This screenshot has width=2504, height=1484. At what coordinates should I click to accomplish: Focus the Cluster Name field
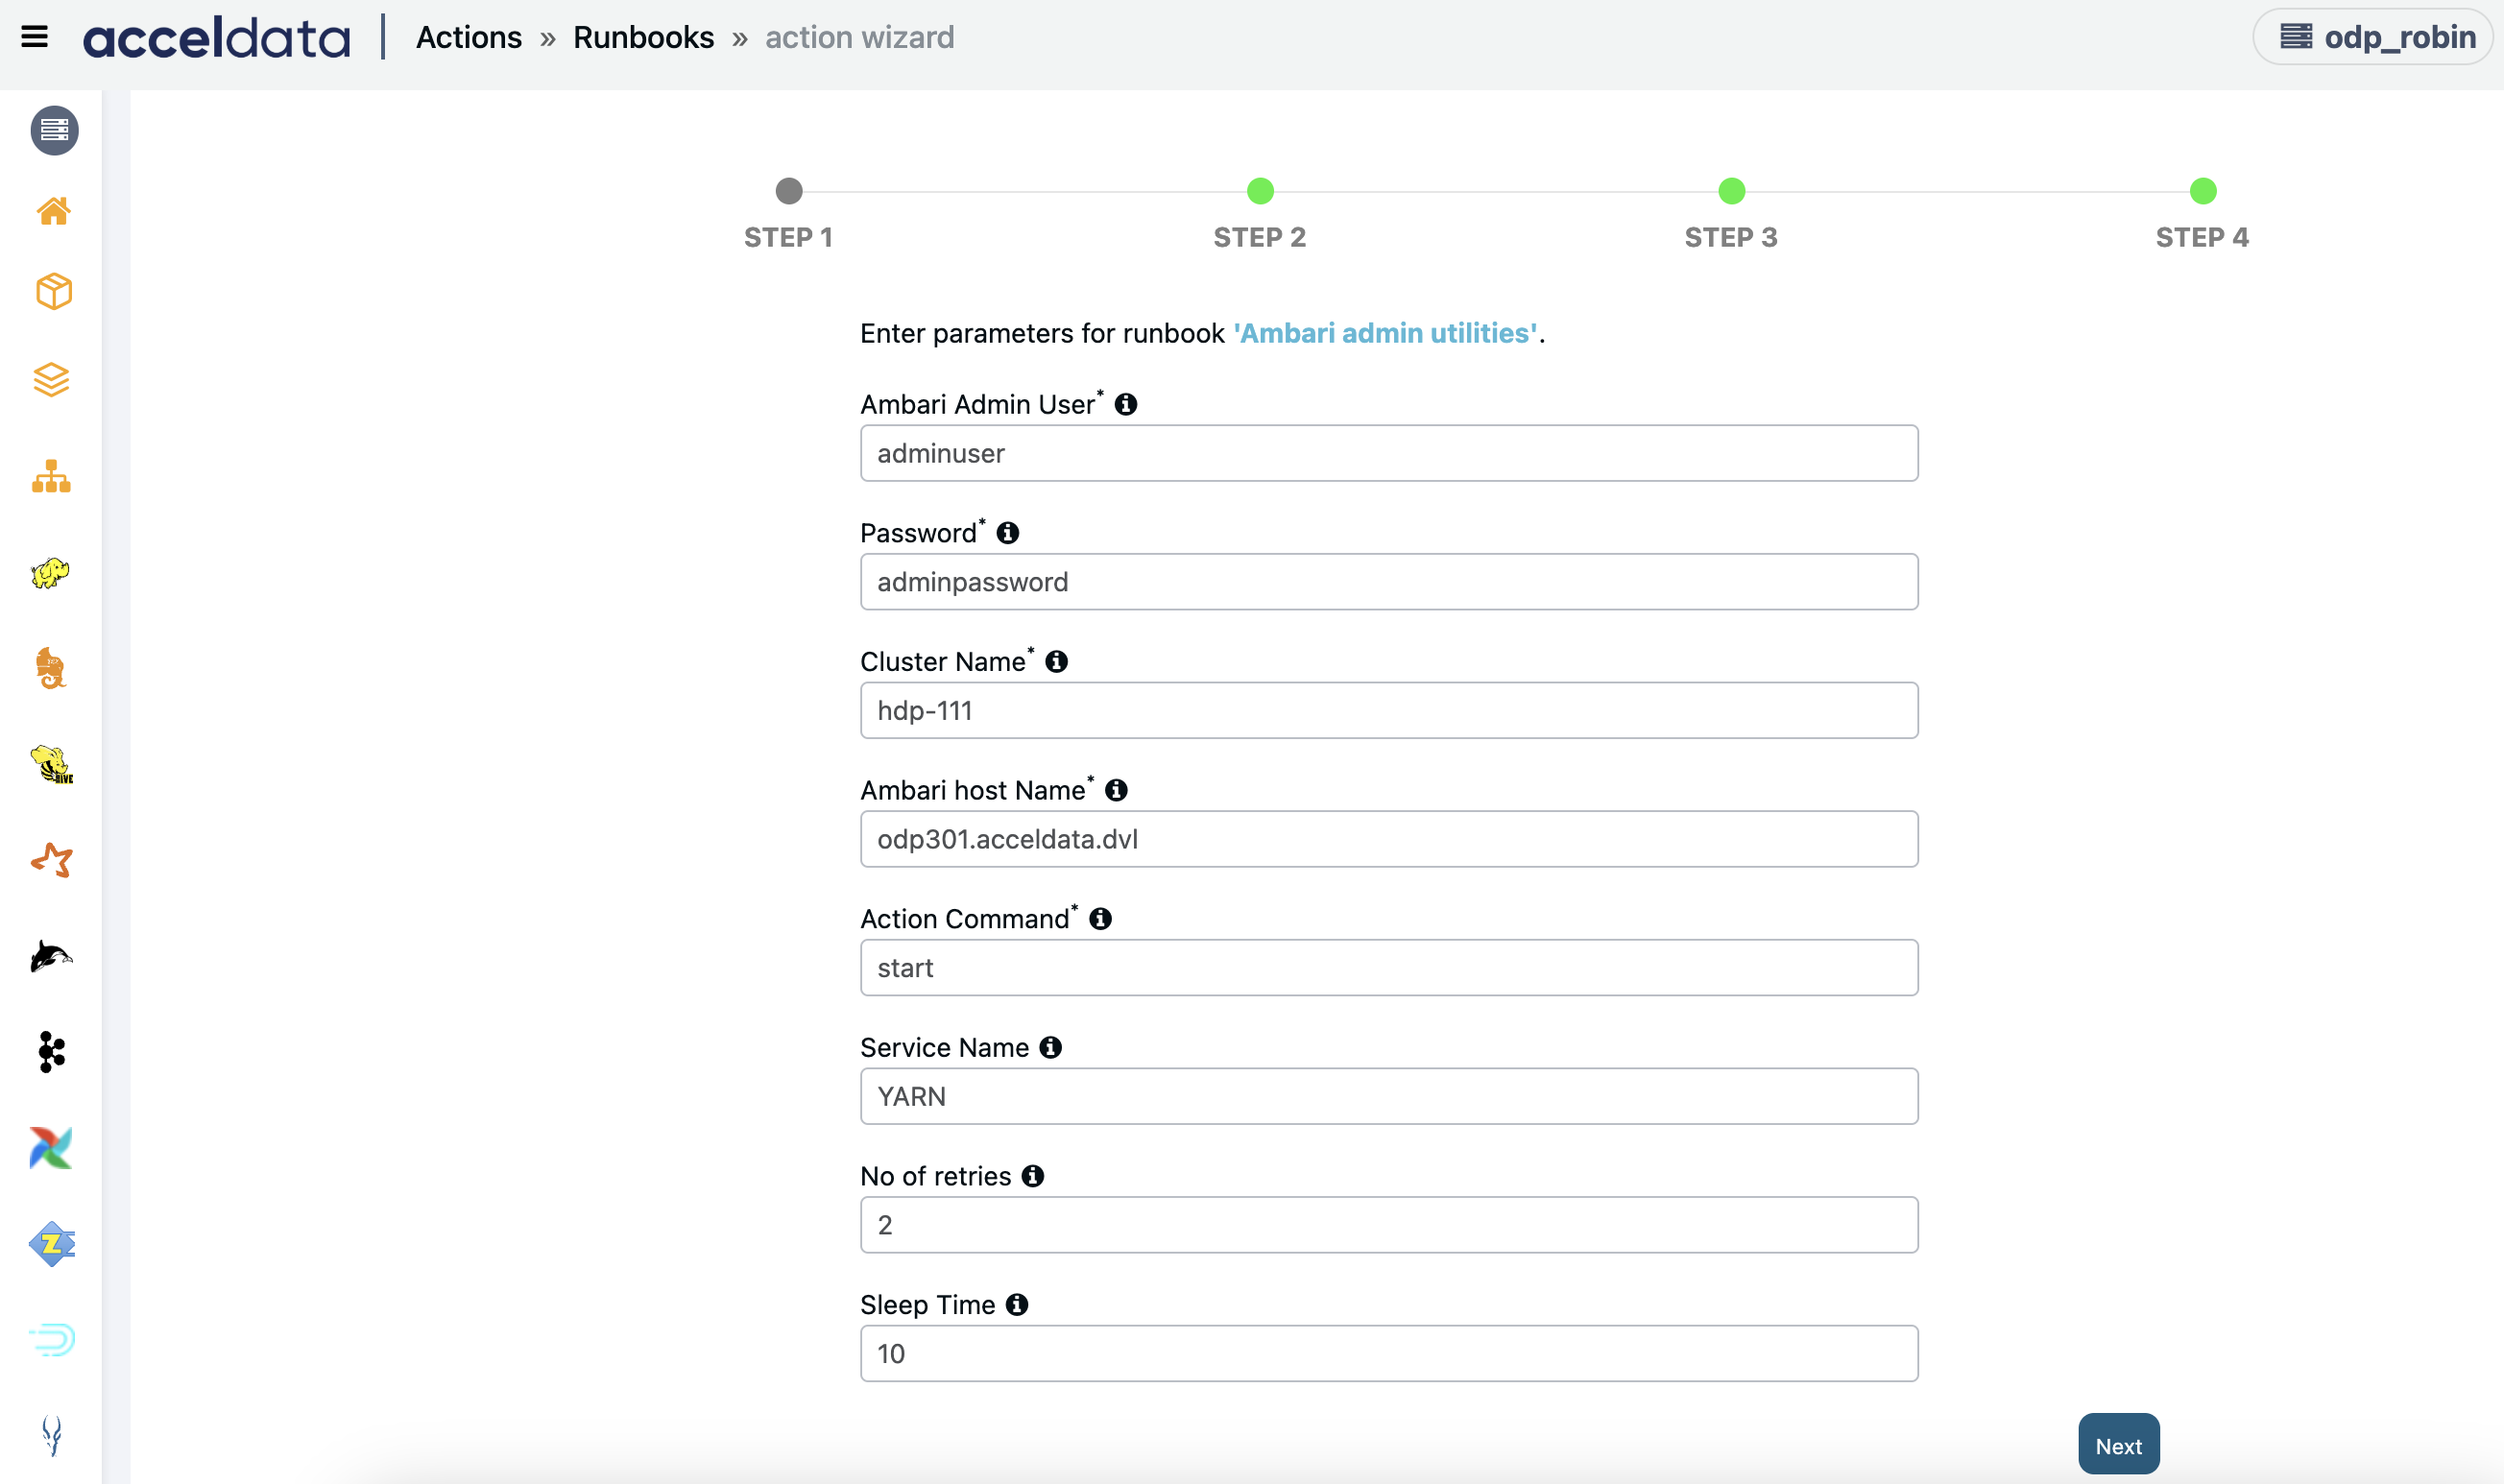(1389, 711)
